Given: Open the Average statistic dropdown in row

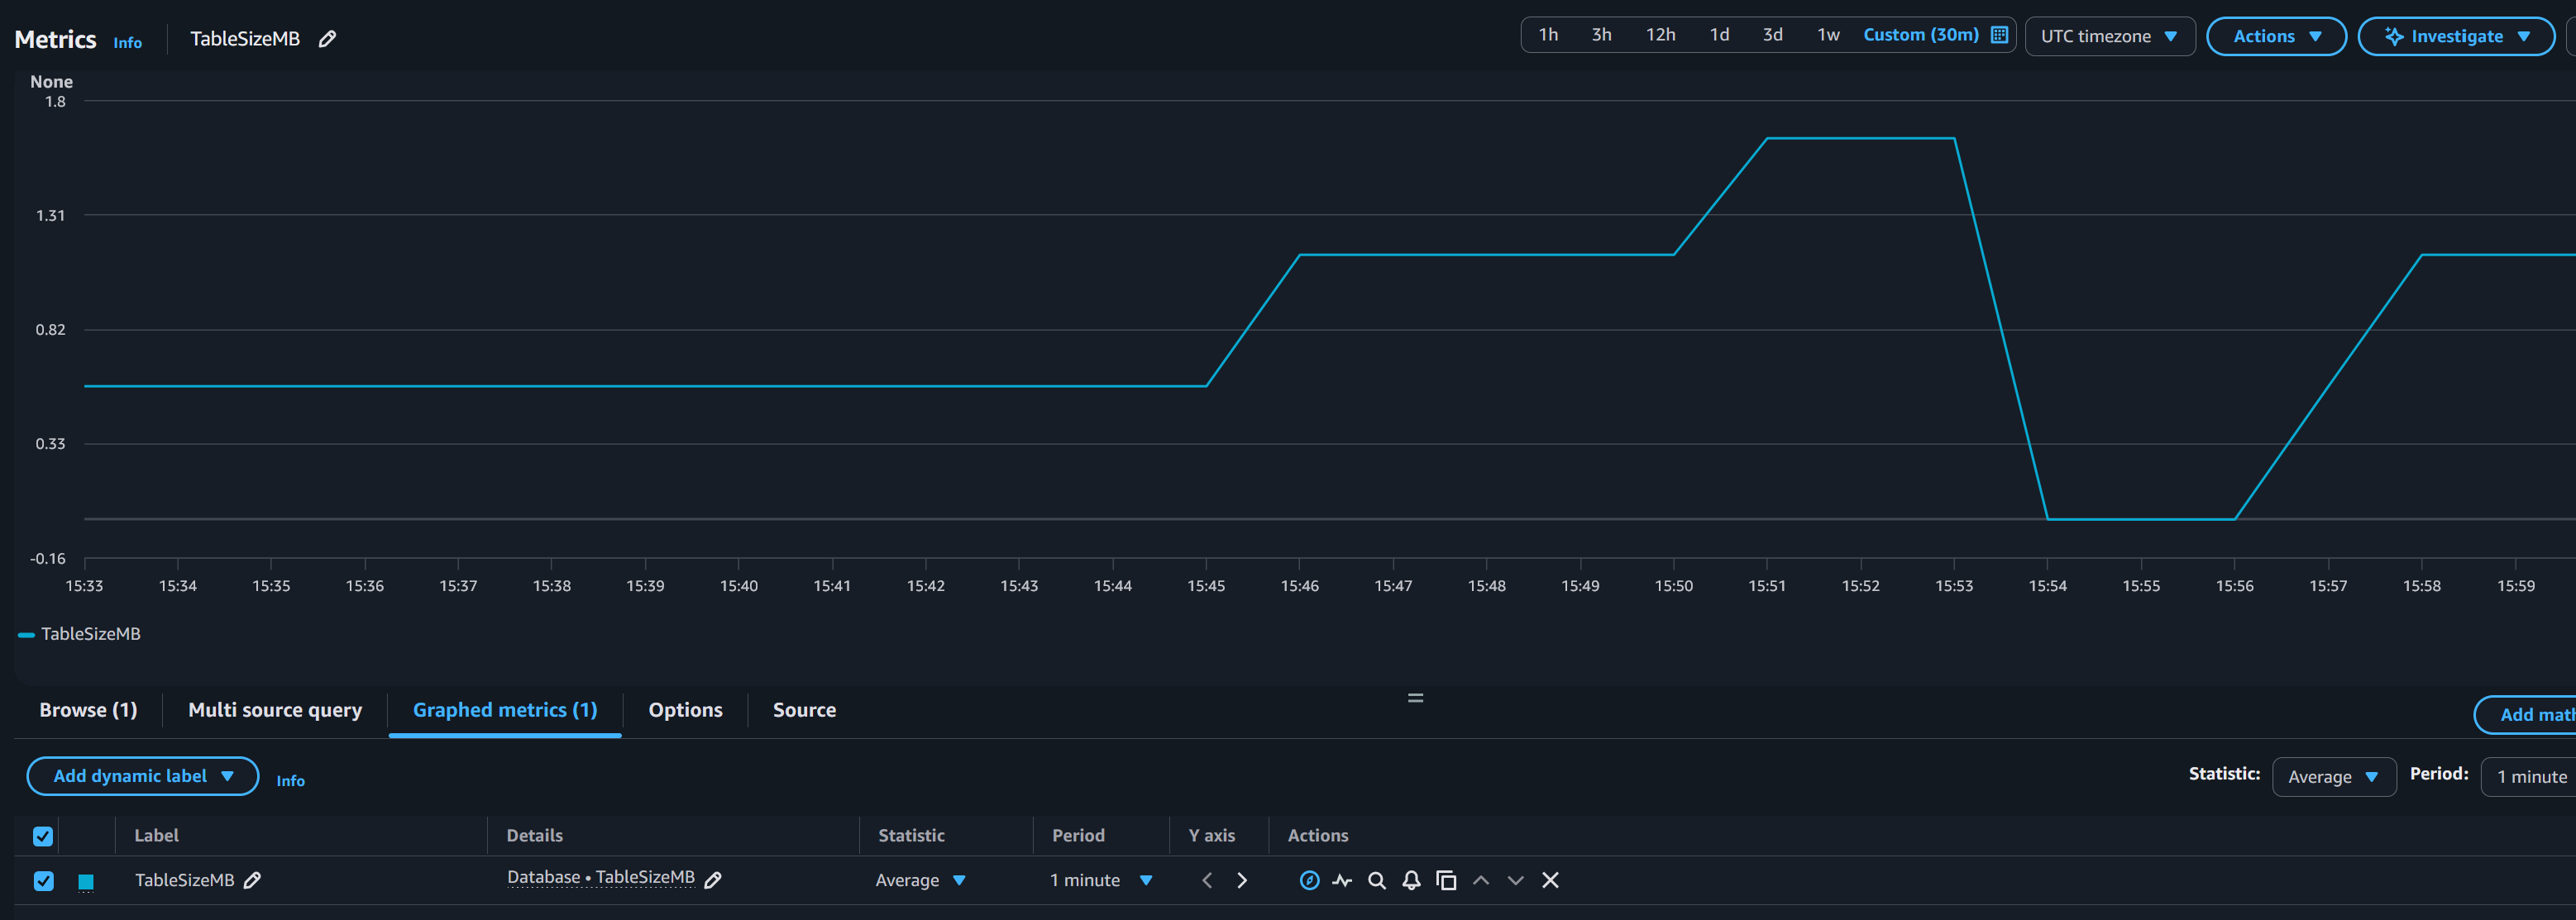Looking at the screenshot, I should [x=920, y=880].
